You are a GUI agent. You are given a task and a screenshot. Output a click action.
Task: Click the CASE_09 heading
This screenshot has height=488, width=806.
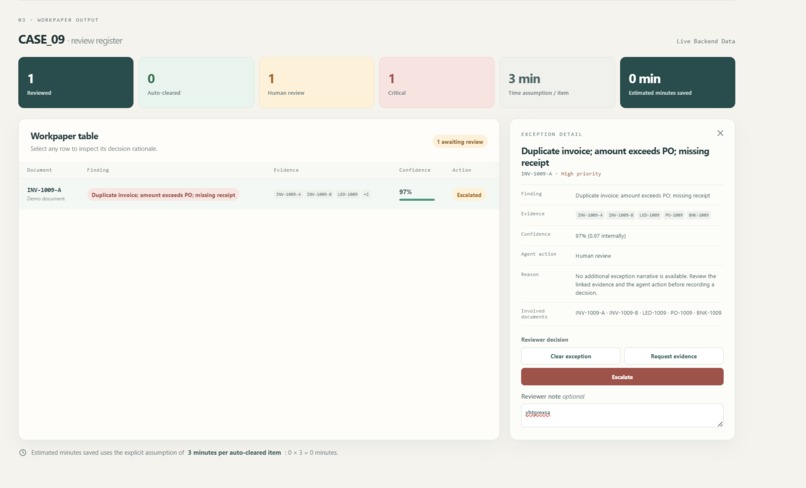(42, 40)
